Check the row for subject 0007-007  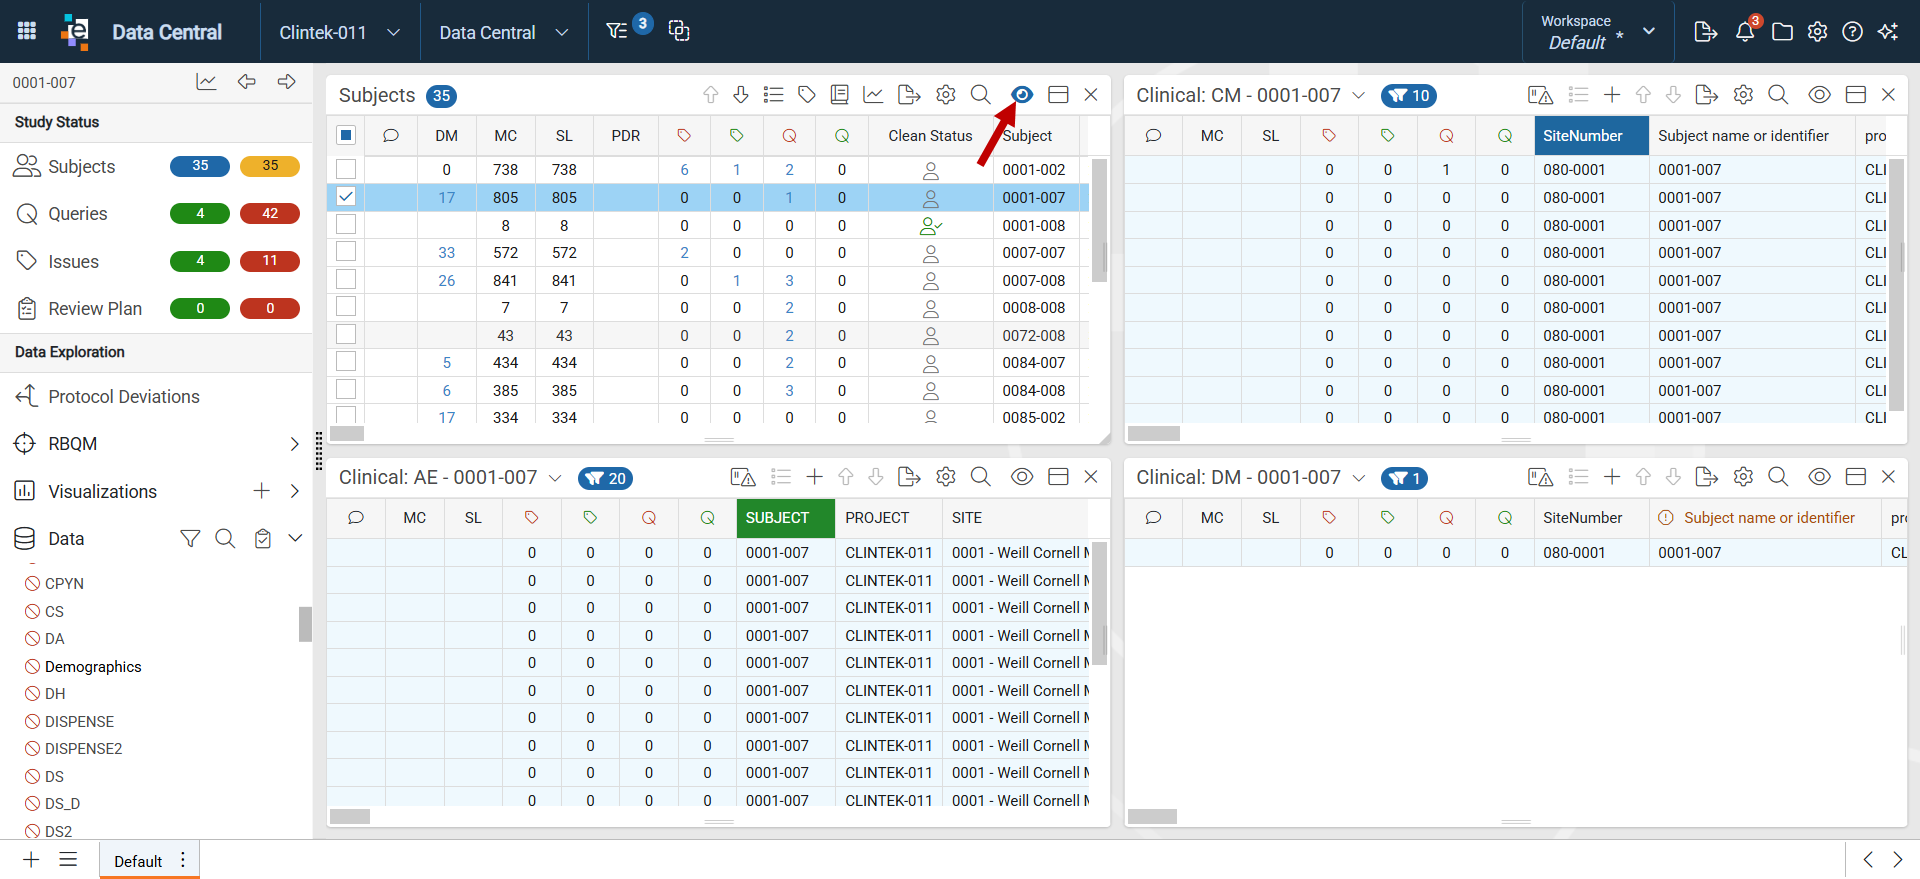[x=346, y=252]
